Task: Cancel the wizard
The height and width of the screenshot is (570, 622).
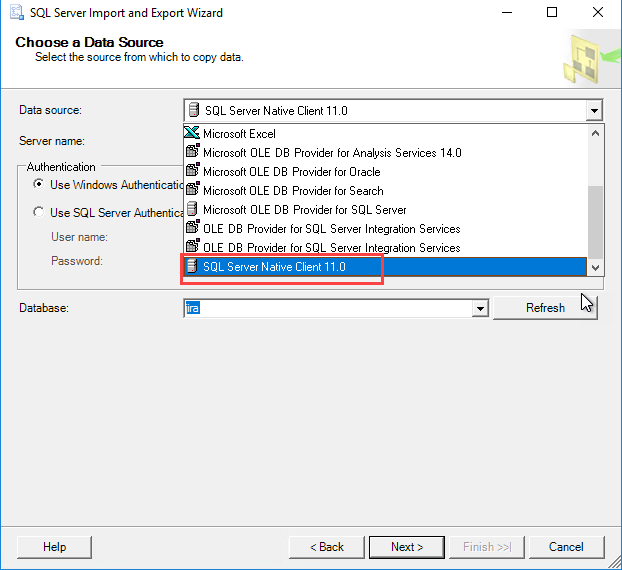Action: [566, 547]
